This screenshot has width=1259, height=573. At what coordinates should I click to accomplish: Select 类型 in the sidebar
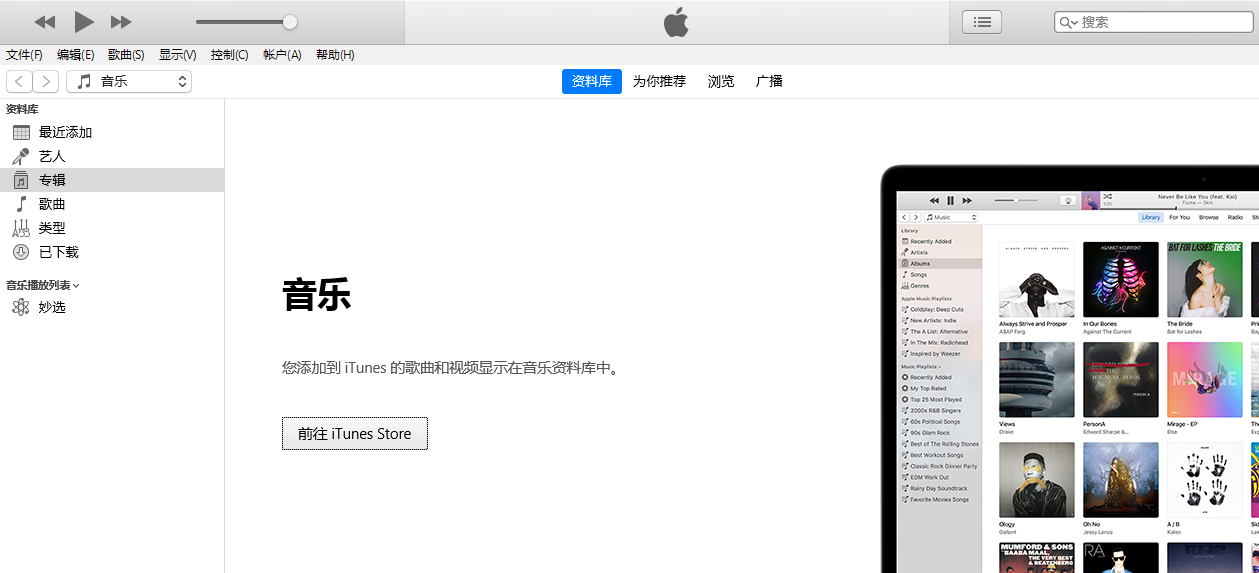tap(112, 228)
